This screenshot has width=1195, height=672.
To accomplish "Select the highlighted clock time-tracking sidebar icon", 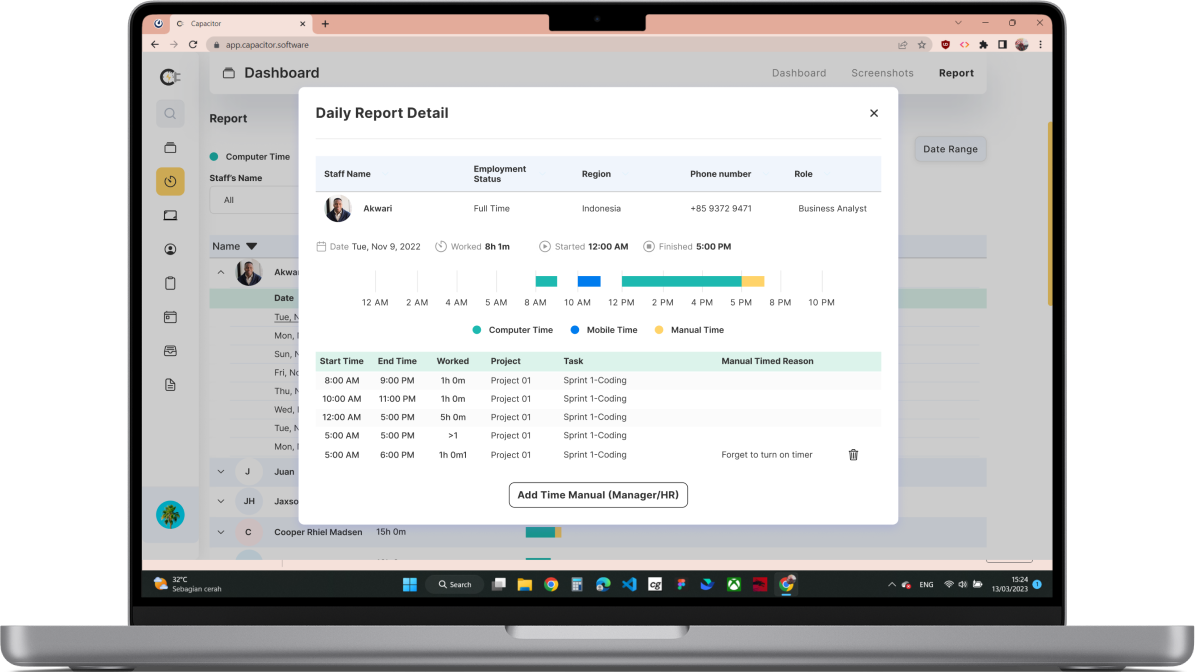I will [x=170, y=181].
